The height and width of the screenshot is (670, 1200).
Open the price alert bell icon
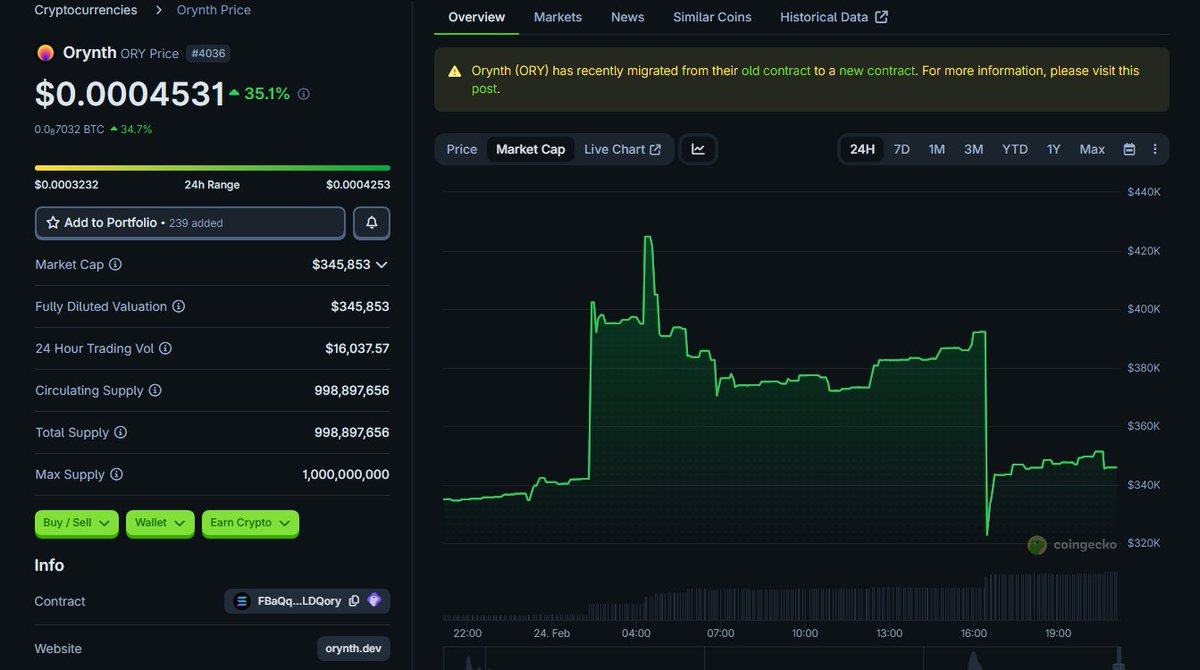pos(371,223)
